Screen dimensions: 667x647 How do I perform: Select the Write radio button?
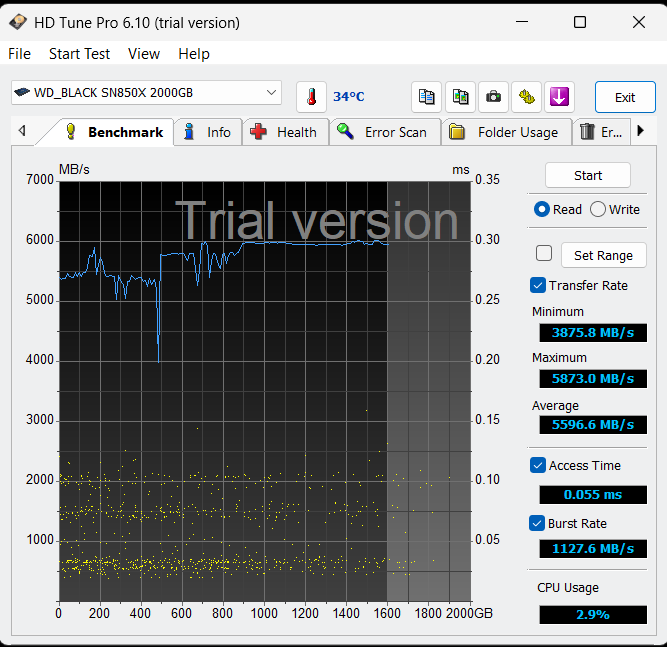(598, 209)
